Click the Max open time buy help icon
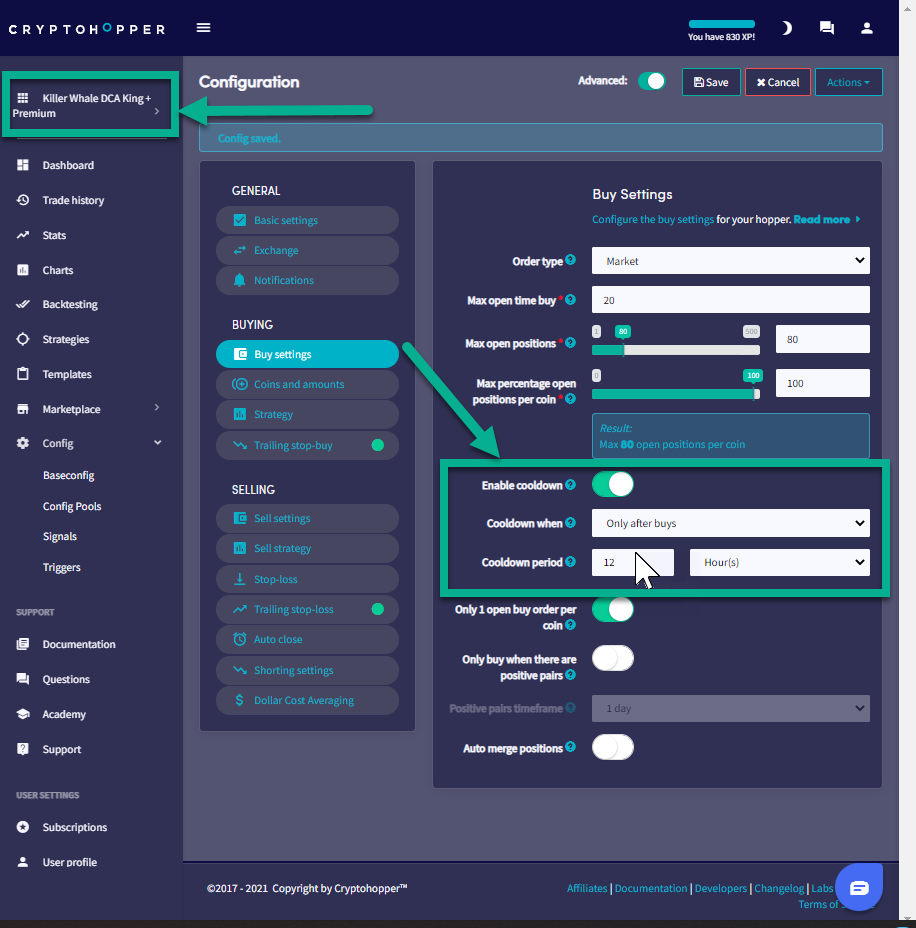916x928 pixels. (570, 299)
